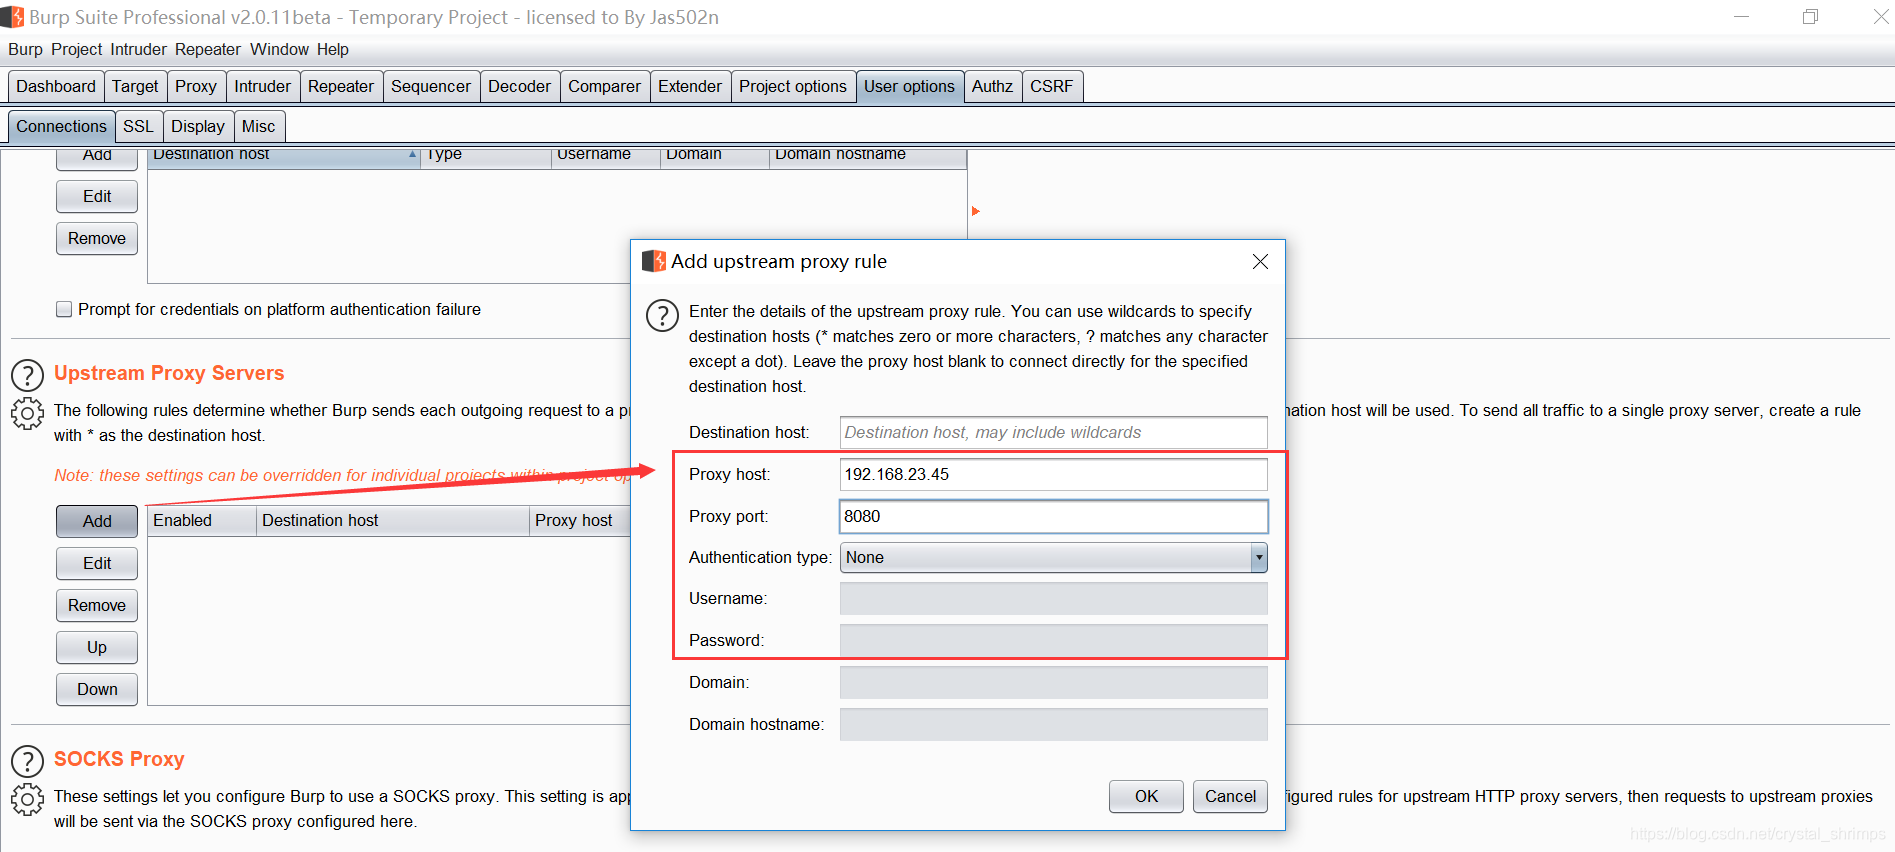Click Remove under Upstream Proxy Servers
Image resolution: width=1895 pixels, height=852 pixels.
point(97,605)
